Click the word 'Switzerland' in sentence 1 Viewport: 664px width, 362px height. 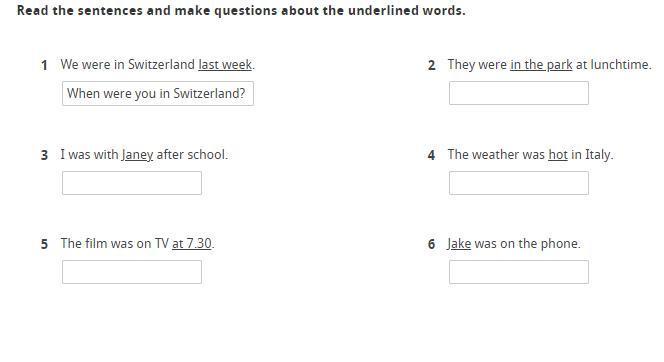[161, 64]
